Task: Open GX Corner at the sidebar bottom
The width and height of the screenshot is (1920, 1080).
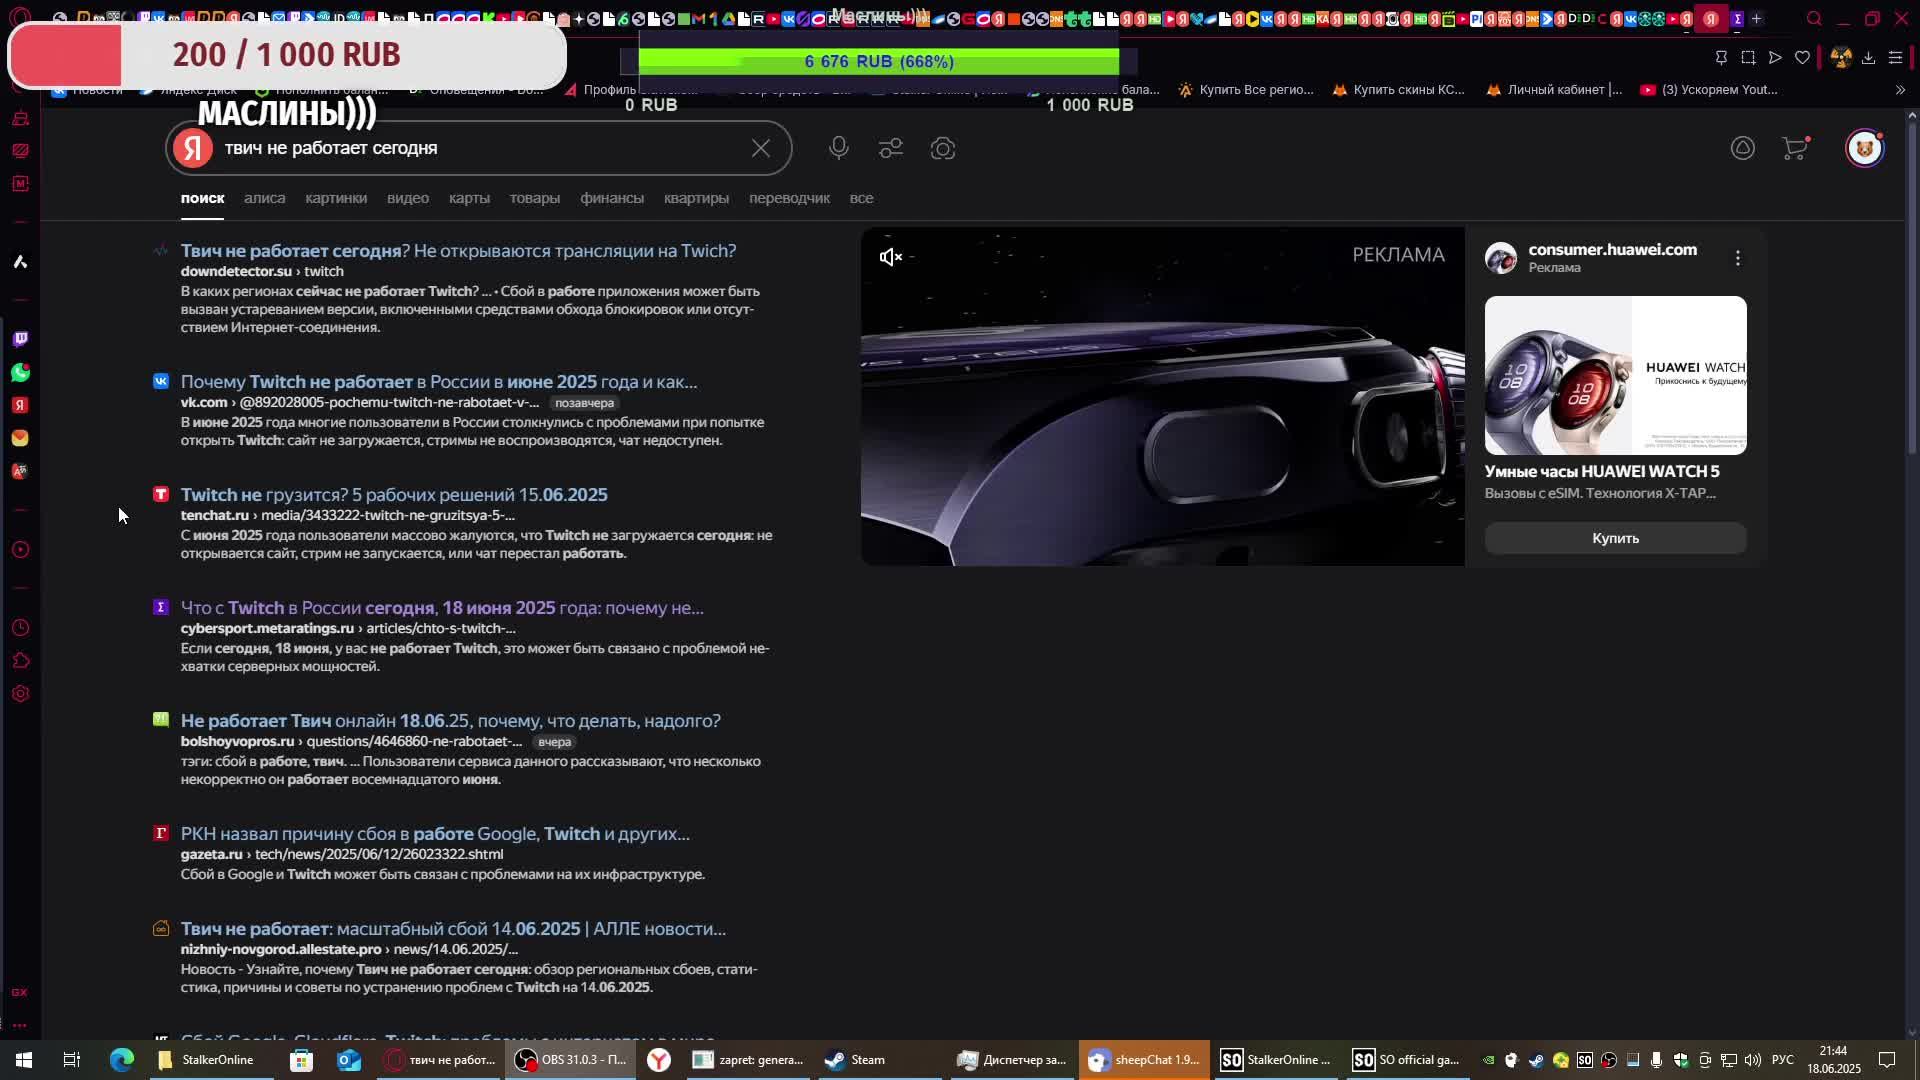Action: click(x=20, y=992)
